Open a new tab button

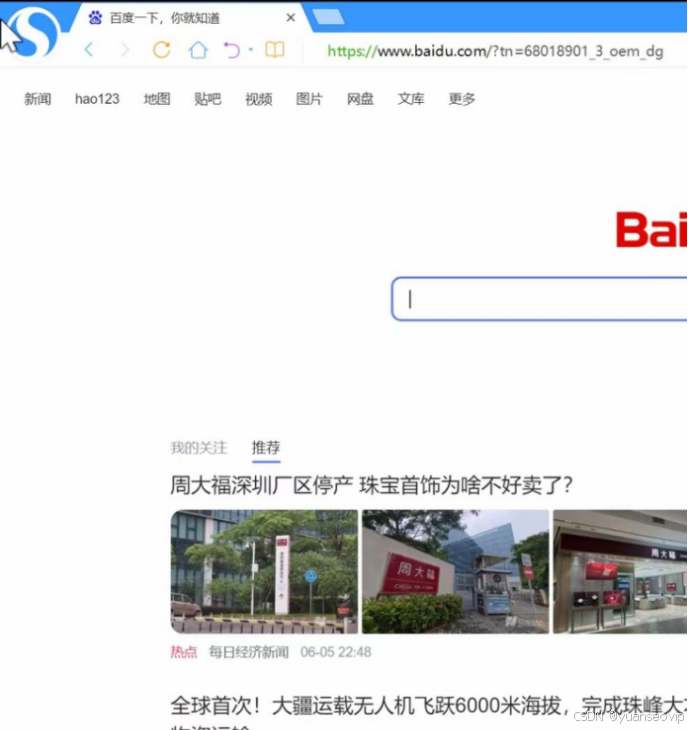pos(329,17)
